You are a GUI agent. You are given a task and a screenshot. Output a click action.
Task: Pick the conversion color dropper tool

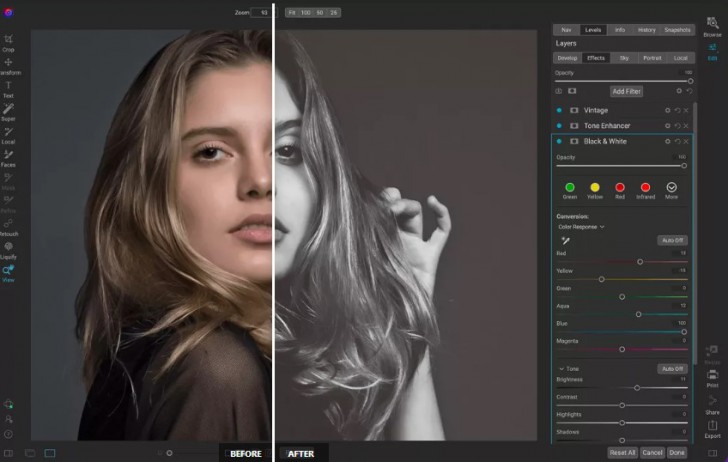(566, 241)
